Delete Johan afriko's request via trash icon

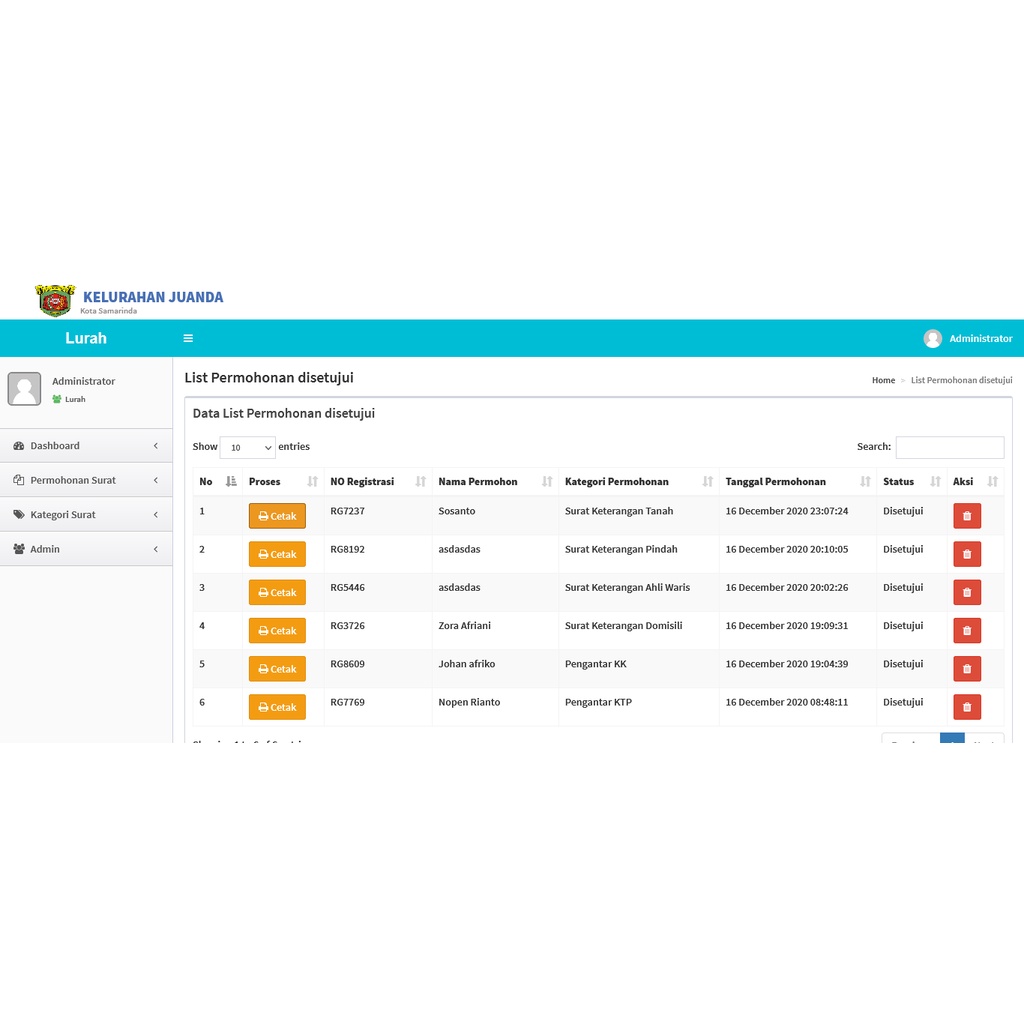pyautogui.click(x=967, y=669)
